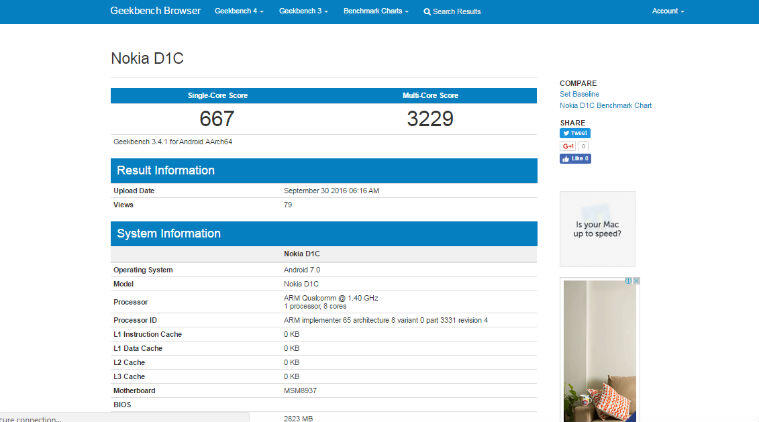This screenshot has width=759, height=422.
Task: Click the Multi-Core Score header
Action: click(x=430, y=95)
